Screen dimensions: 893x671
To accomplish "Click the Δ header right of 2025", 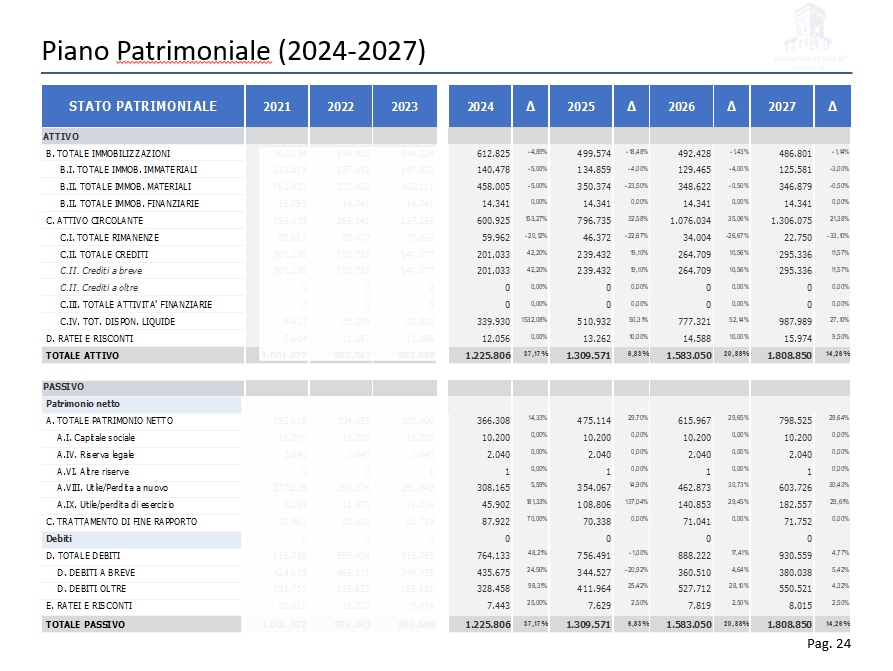I will [x=631, y=107].
